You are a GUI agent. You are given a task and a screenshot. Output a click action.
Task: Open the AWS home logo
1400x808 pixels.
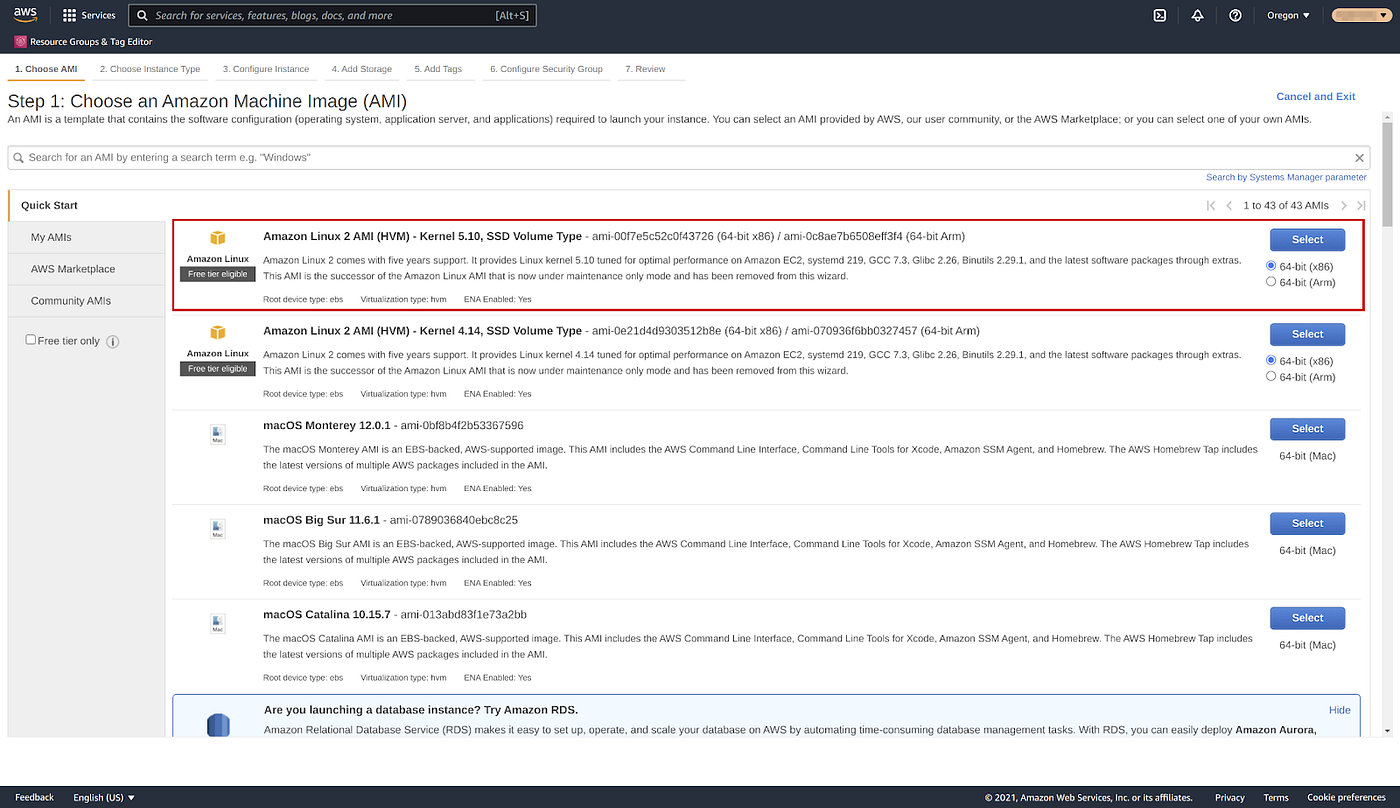pyautogui.click(x=25, y=15)
